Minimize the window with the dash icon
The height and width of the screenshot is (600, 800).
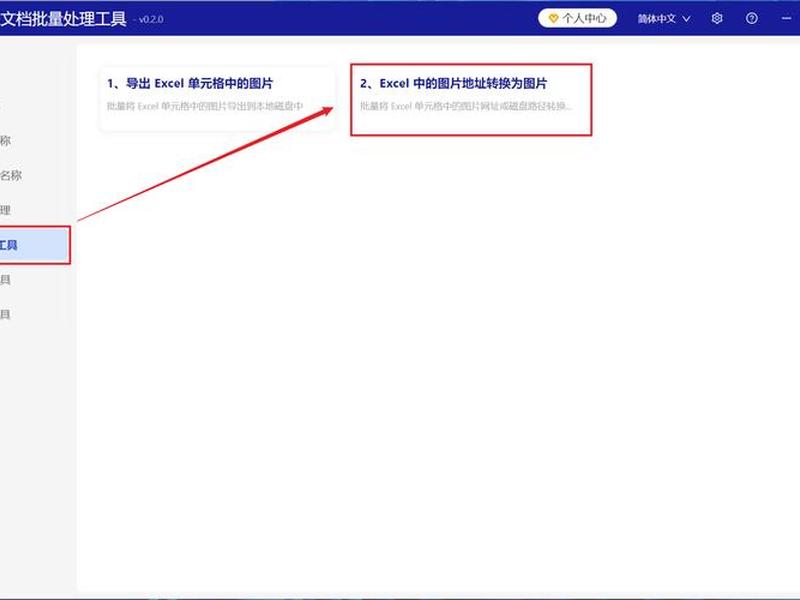[786, 19]
